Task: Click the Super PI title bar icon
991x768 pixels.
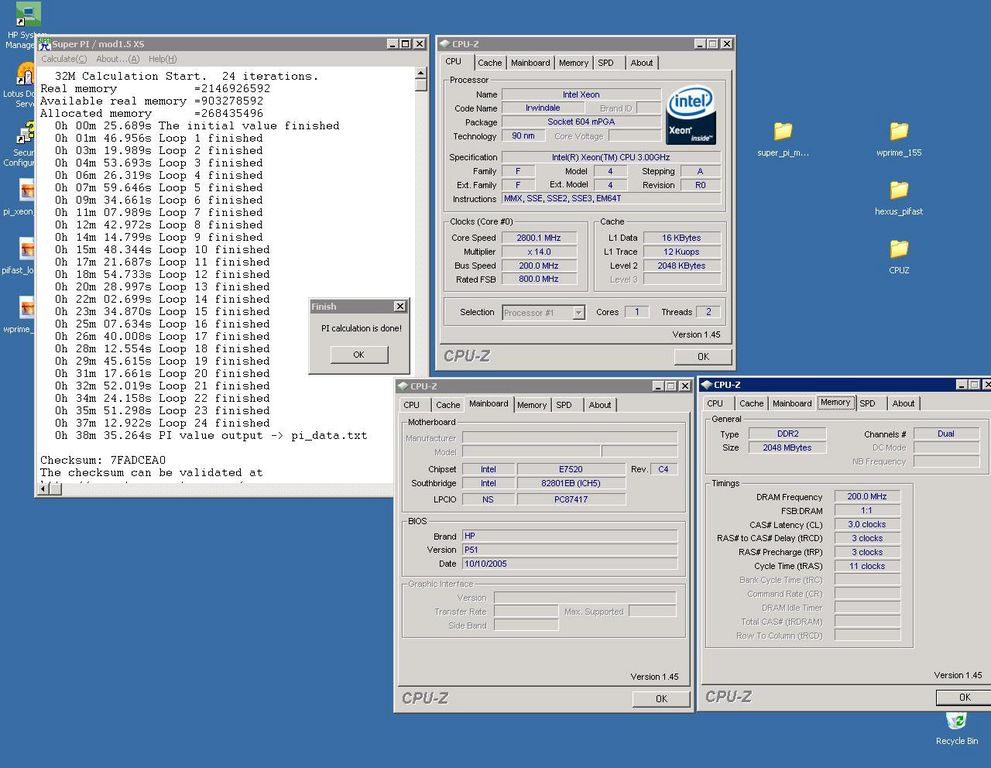Action: point(44,44)
